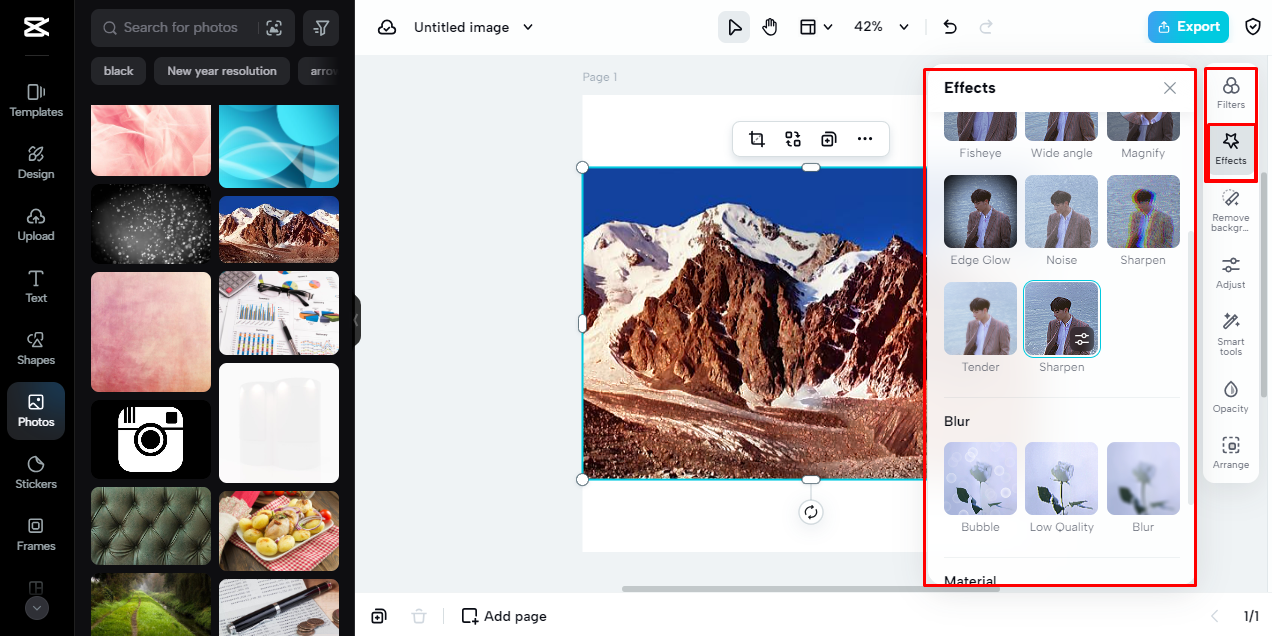Expand more sidebar items with down chevron
This screenshot has width=1272, height=636.
(x=37, y=607)
